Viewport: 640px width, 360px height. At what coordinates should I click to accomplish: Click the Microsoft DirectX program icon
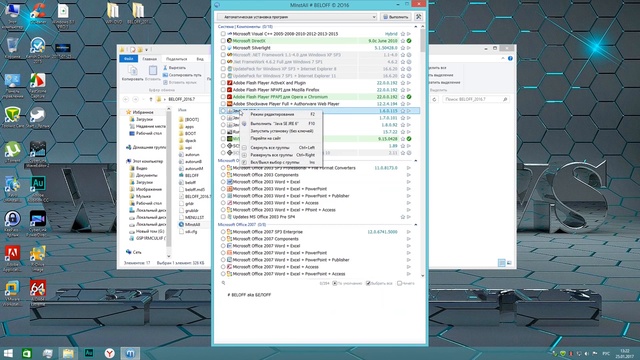[x=229, y=41]
